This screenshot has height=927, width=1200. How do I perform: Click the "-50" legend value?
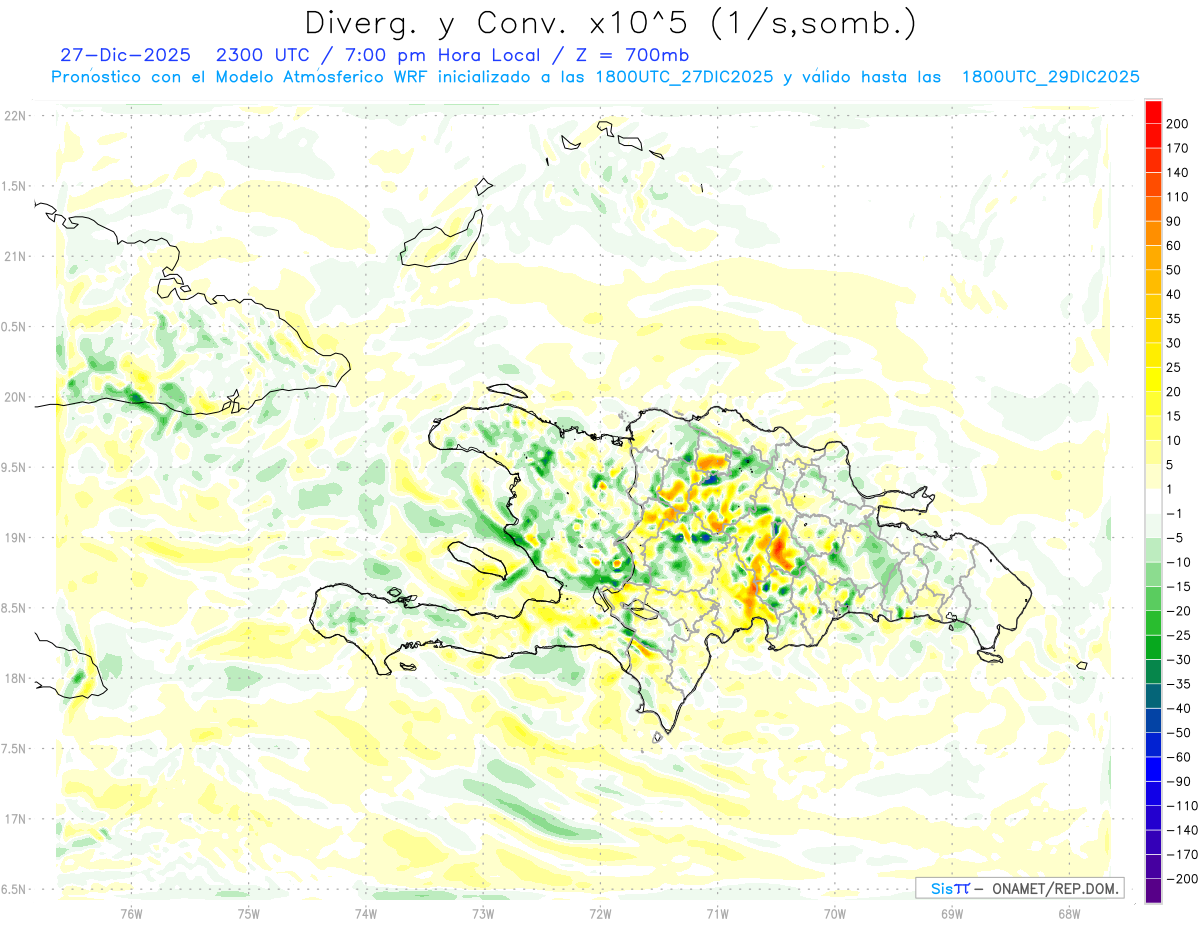(1180, 733)
